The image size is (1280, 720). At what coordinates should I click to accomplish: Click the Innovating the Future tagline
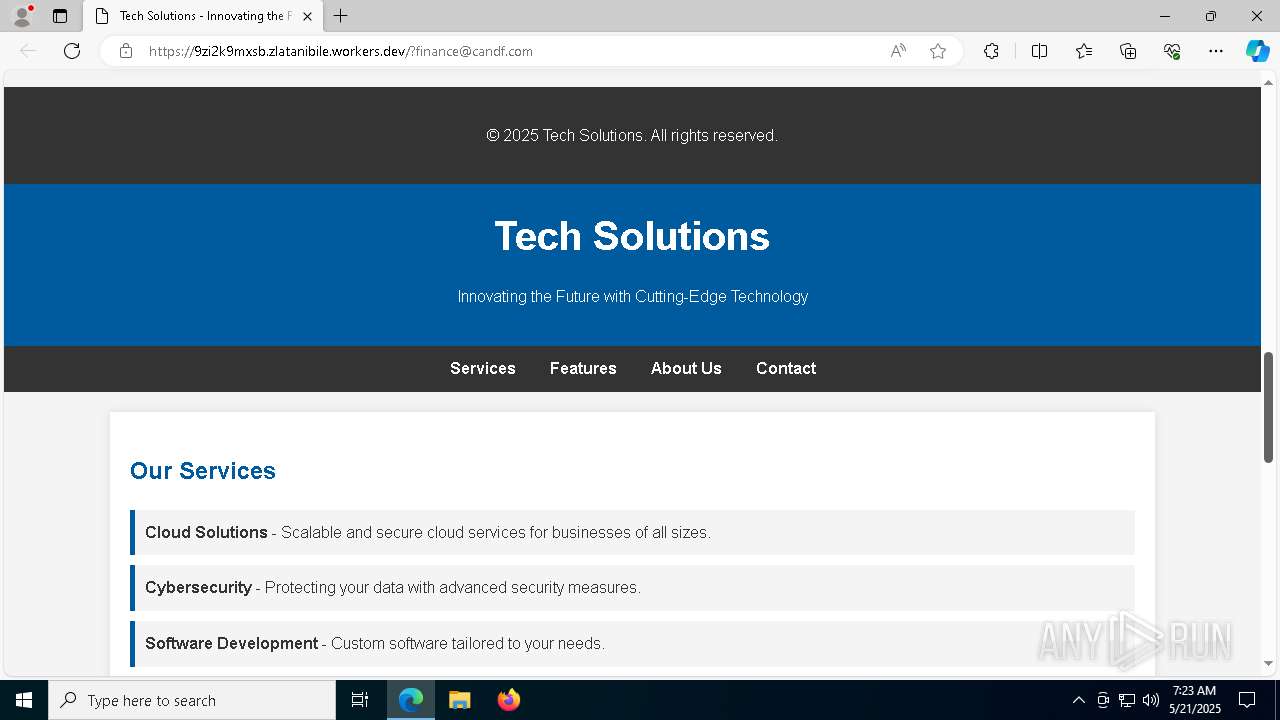click(633, 296)
